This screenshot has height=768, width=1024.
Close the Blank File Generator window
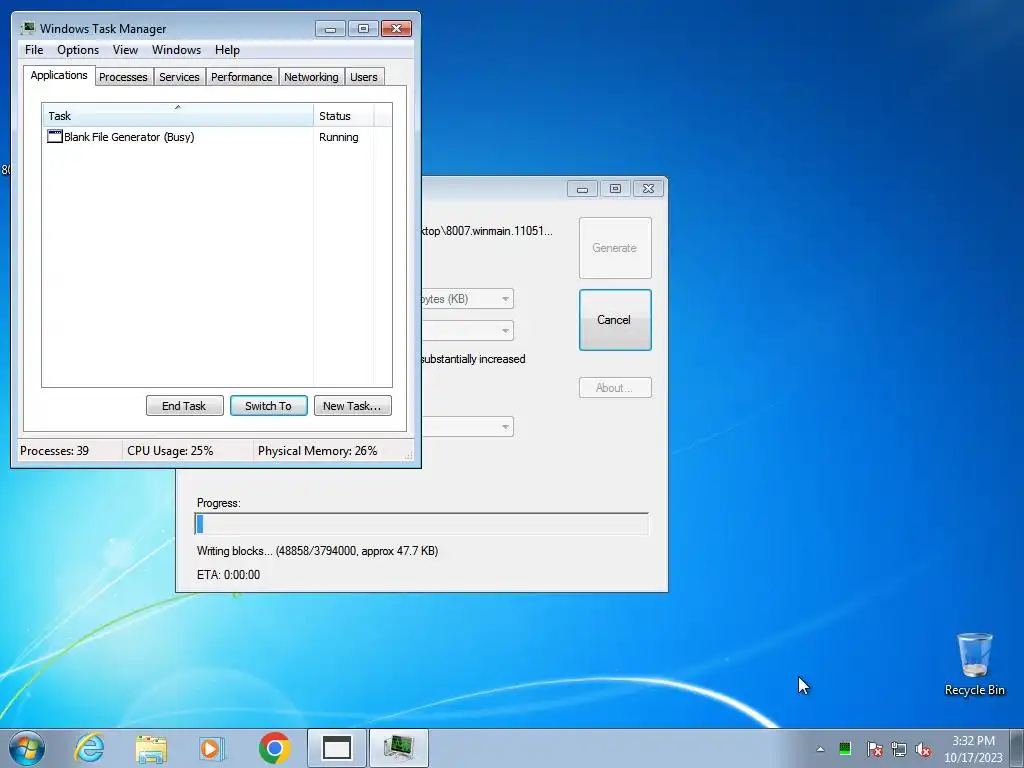[x=648, y=189]
